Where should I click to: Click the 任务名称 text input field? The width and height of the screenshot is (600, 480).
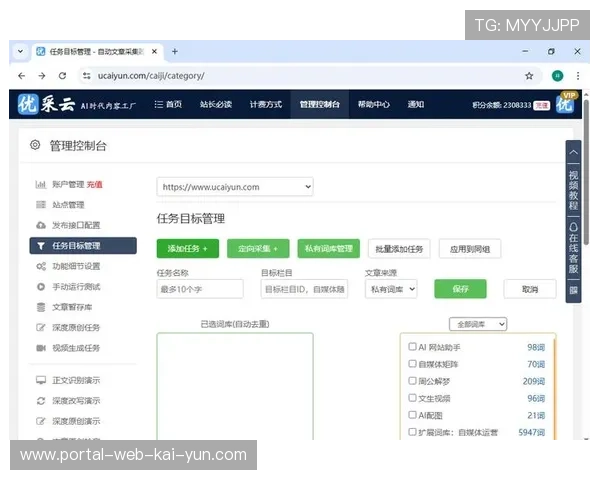(x=200, y=289)
